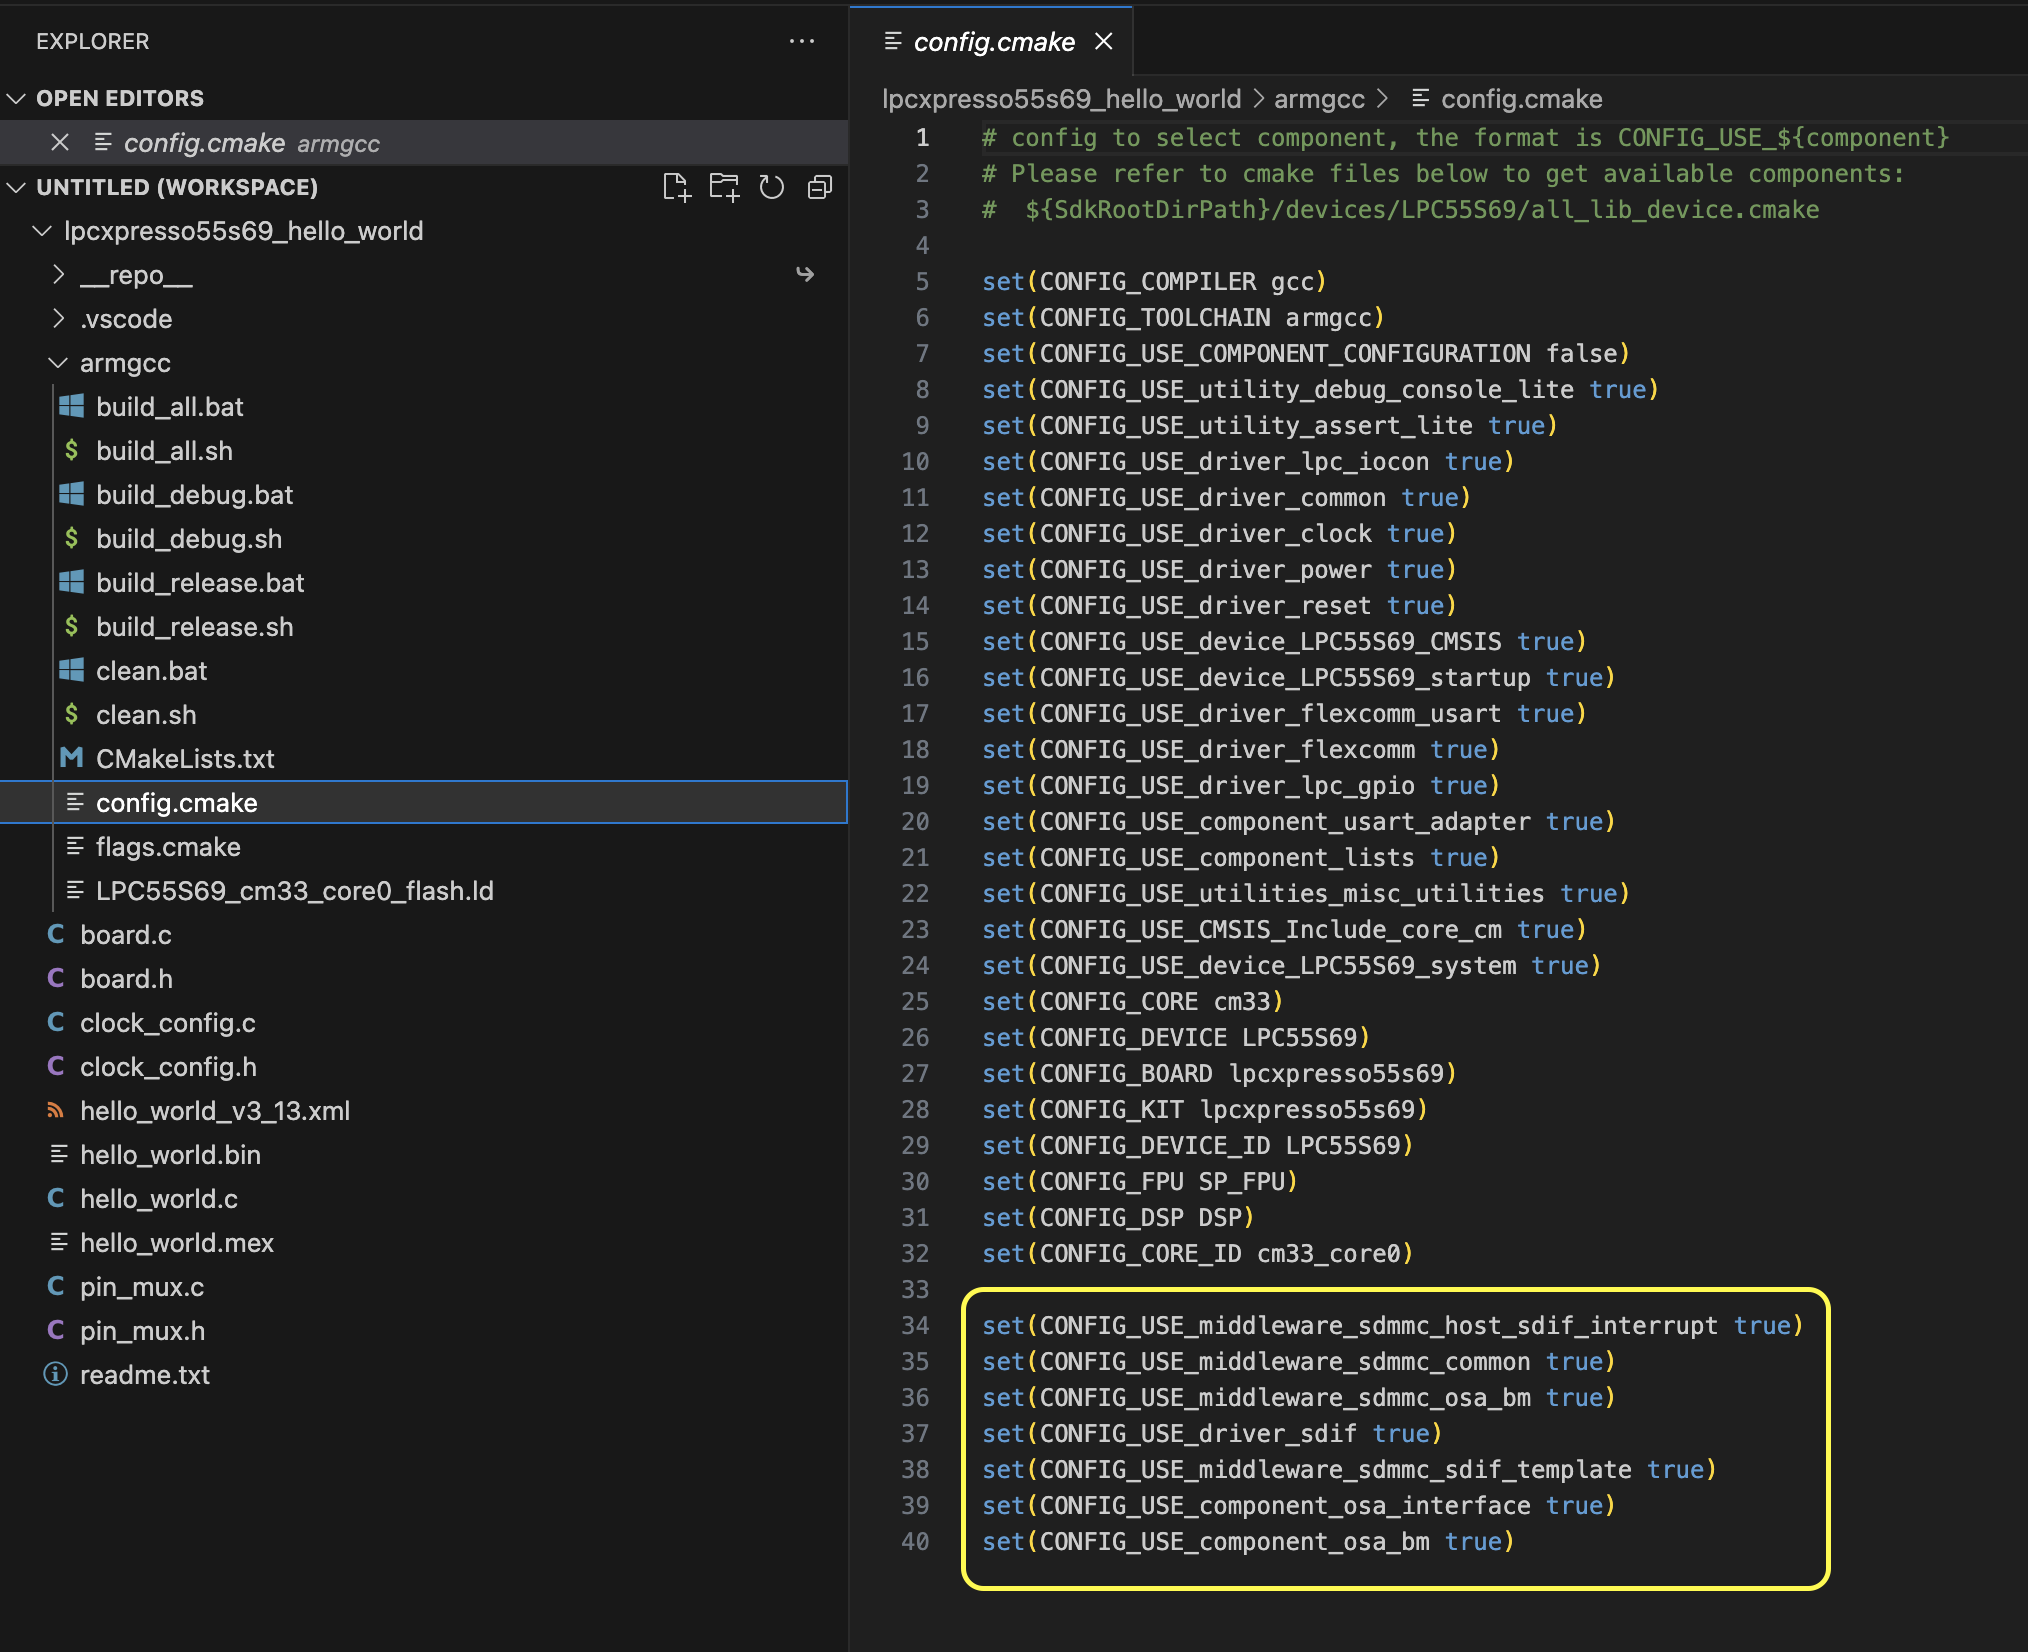Expand the .vscode folder

tap(59, 319)
